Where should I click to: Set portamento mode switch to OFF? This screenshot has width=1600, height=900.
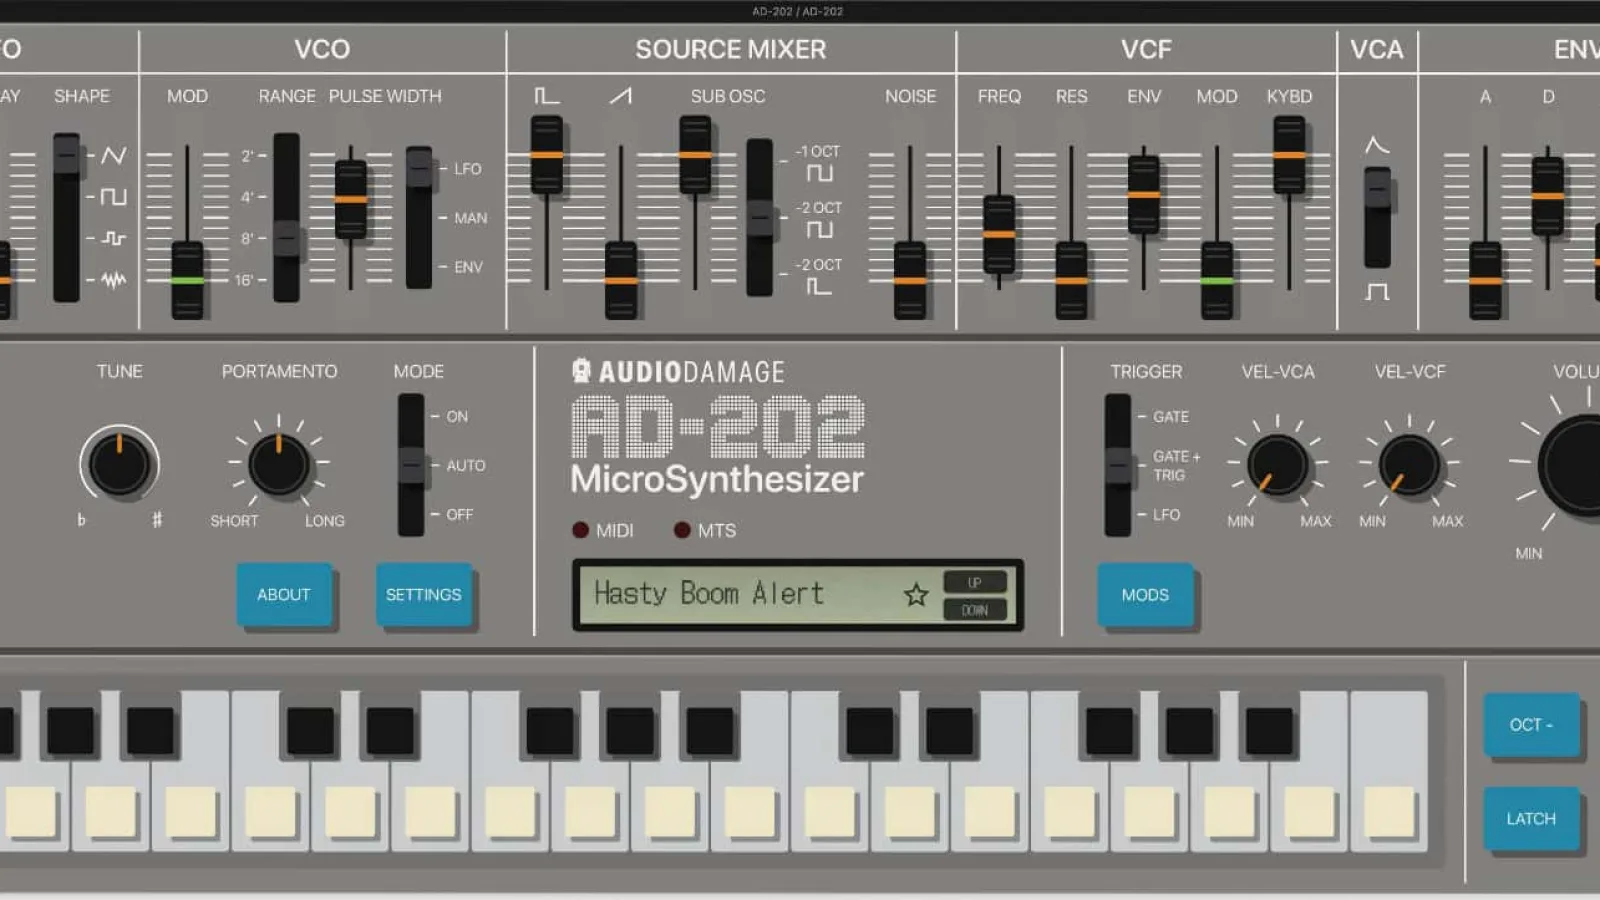(459, 514)
